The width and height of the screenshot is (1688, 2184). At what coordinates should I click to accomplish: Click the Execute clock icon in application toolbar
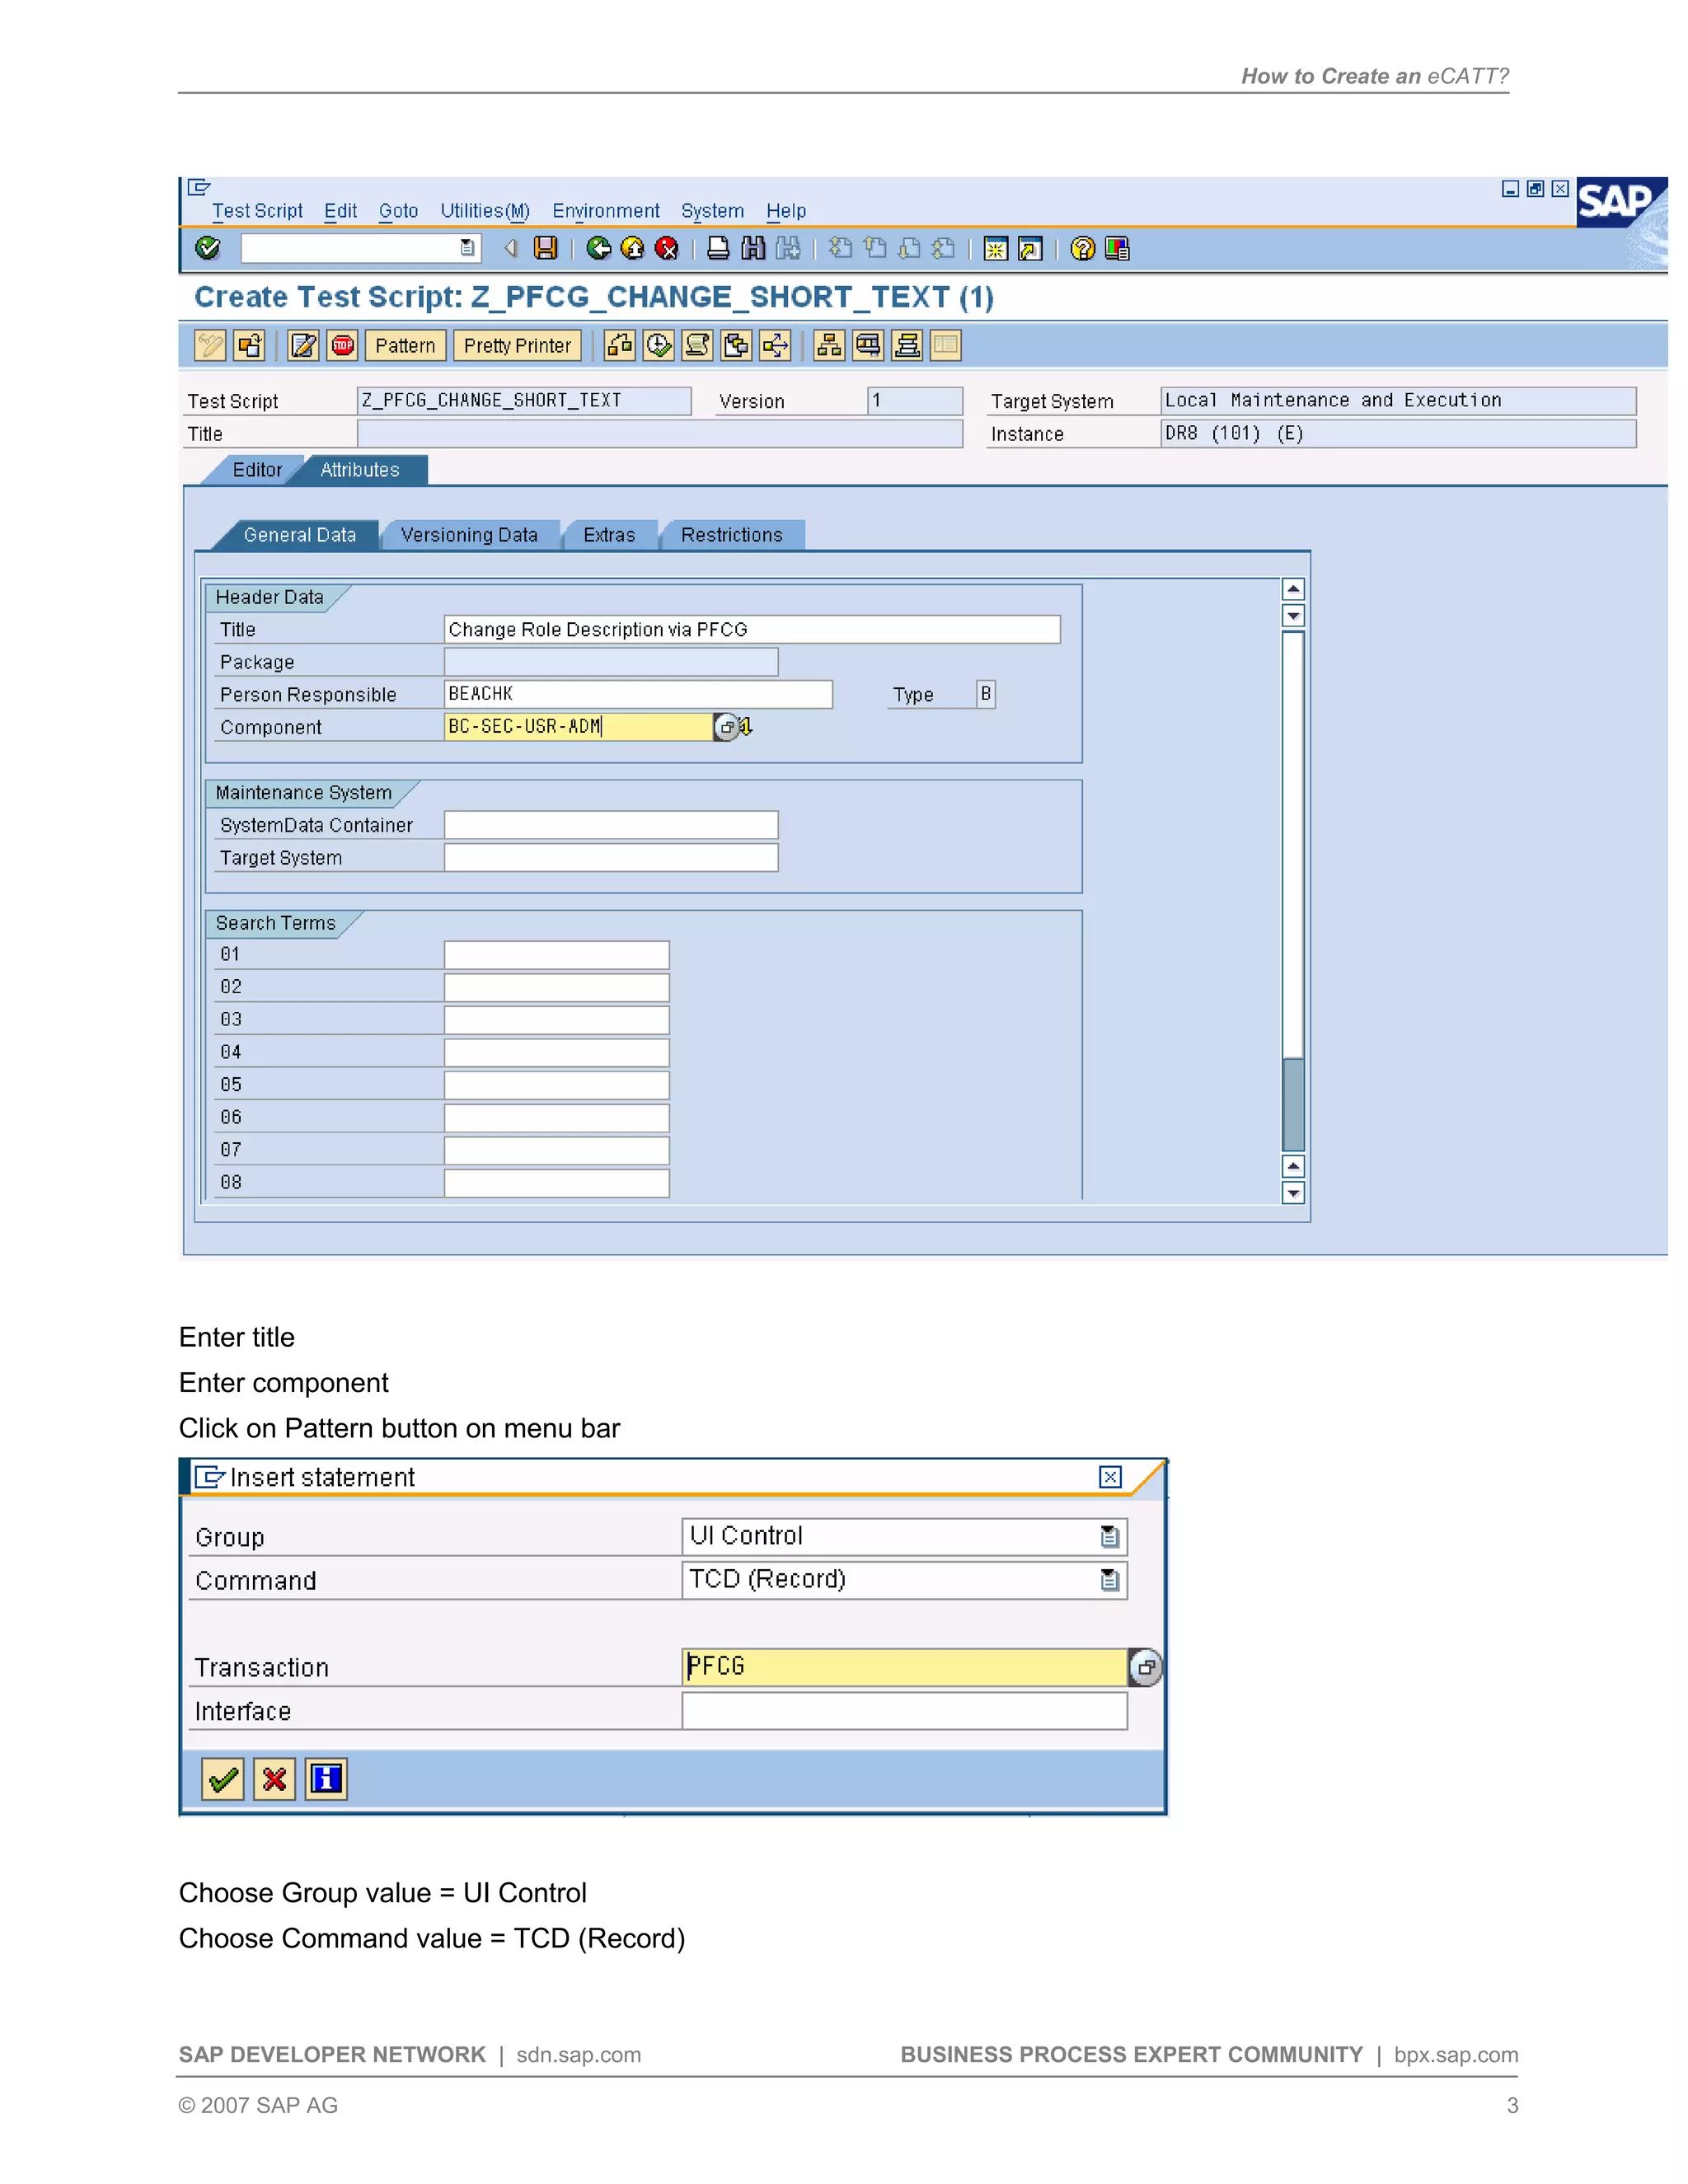pos(658,345)
